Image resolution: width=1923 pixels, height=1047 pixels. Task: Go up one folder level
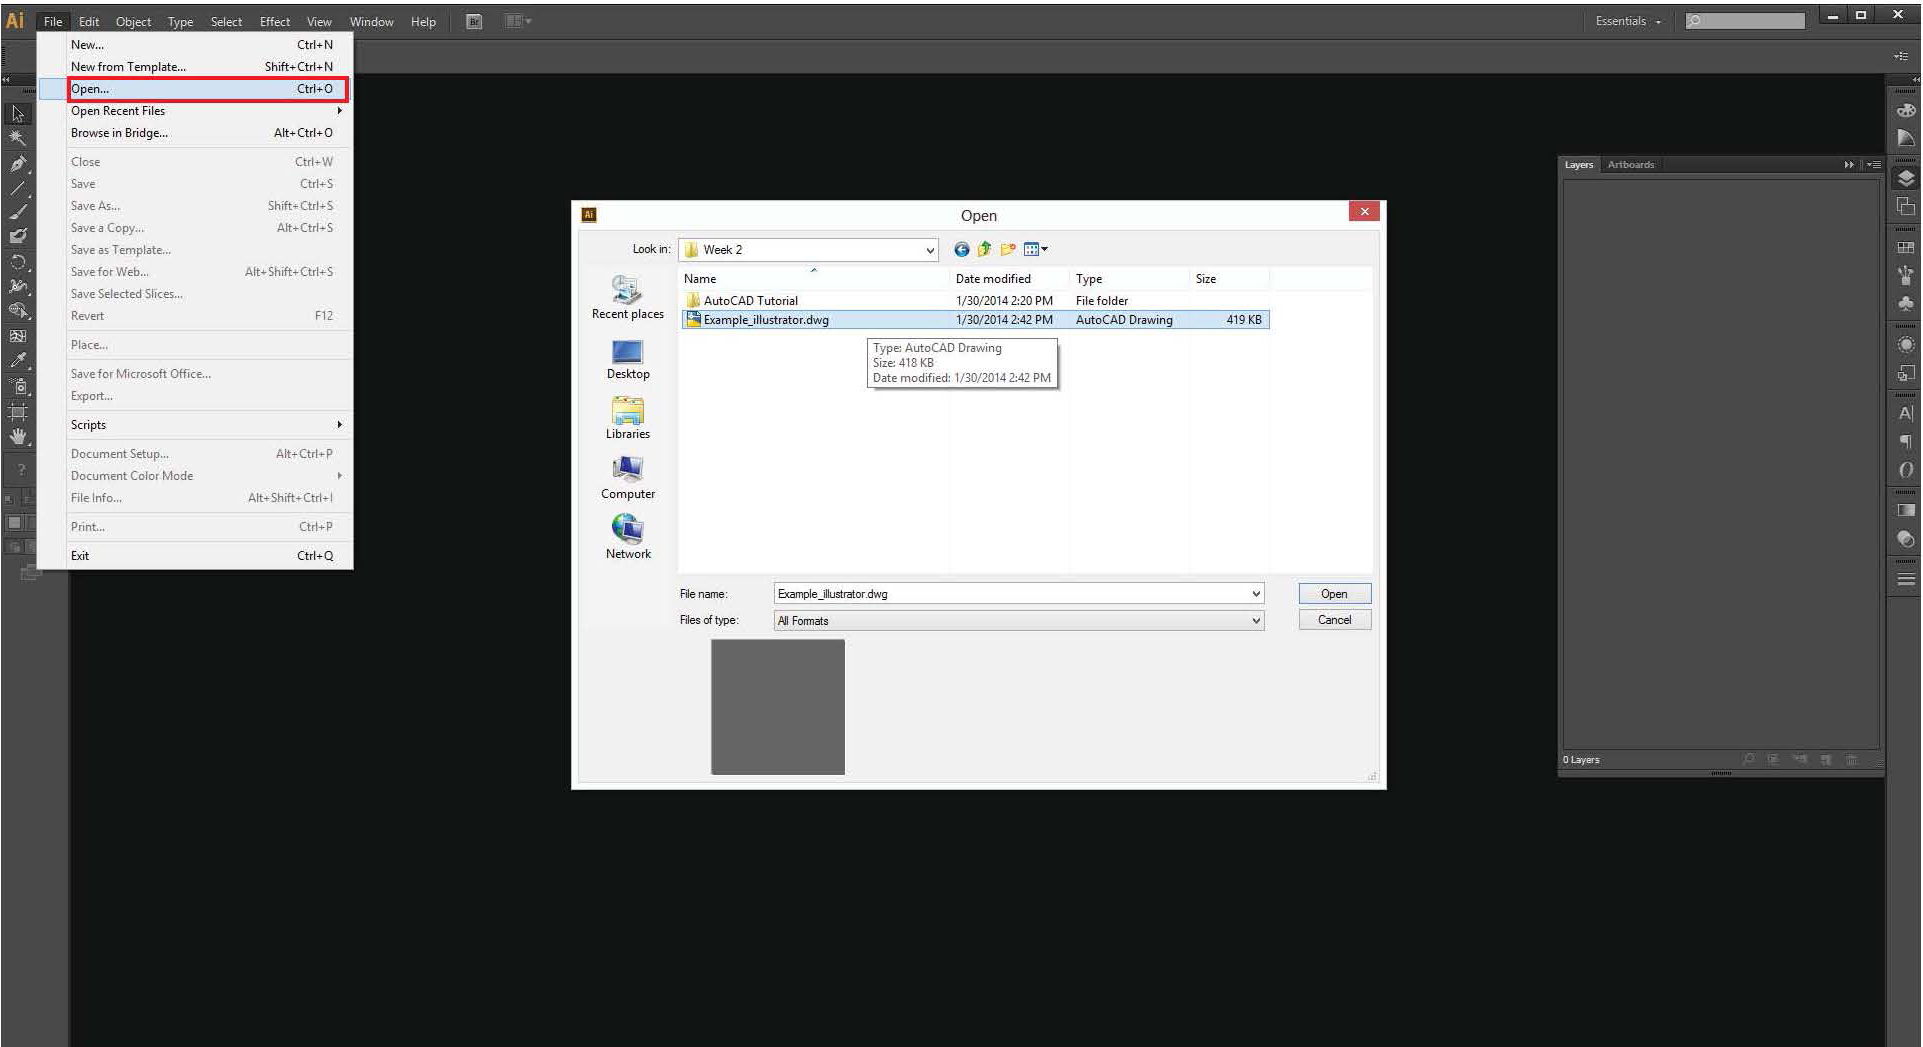point(984,249)
